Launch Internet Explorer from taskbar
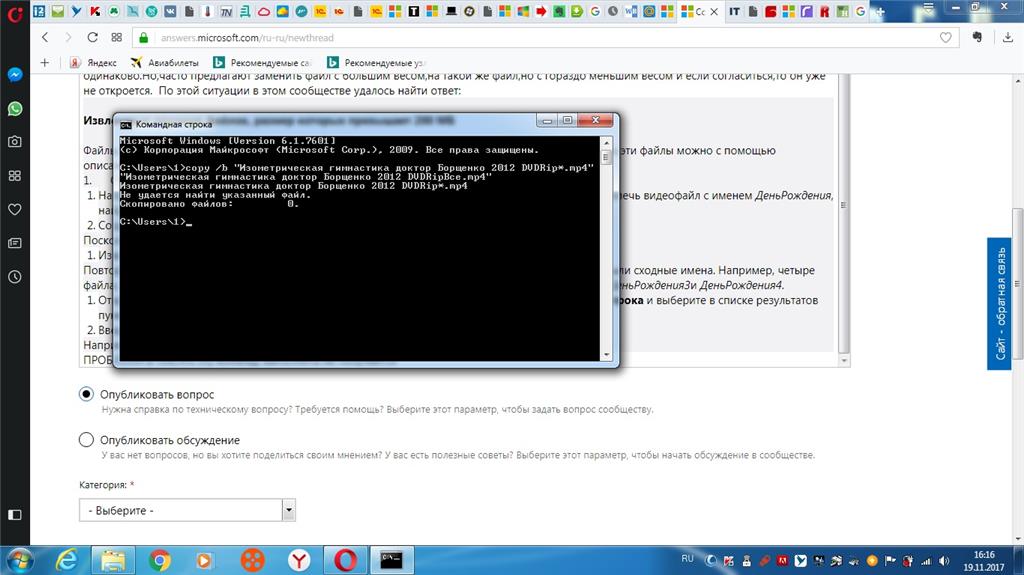 [x=66, y=560]
